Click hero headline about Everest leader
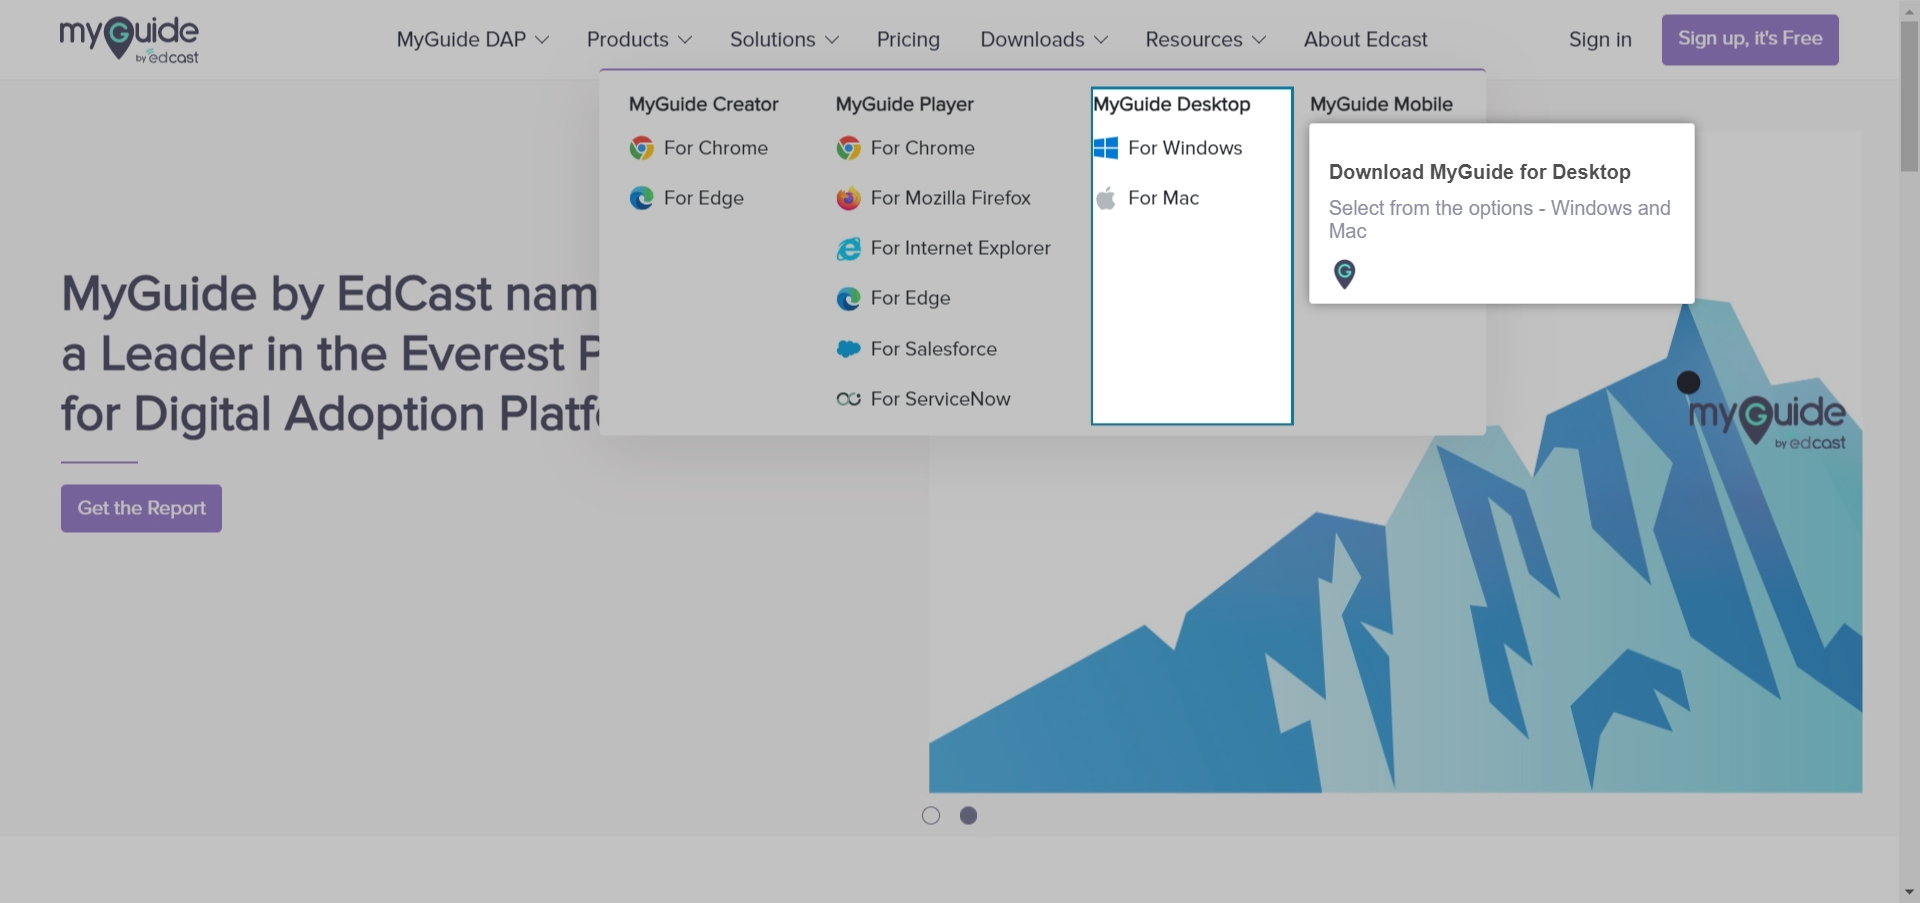 [330, 354]
